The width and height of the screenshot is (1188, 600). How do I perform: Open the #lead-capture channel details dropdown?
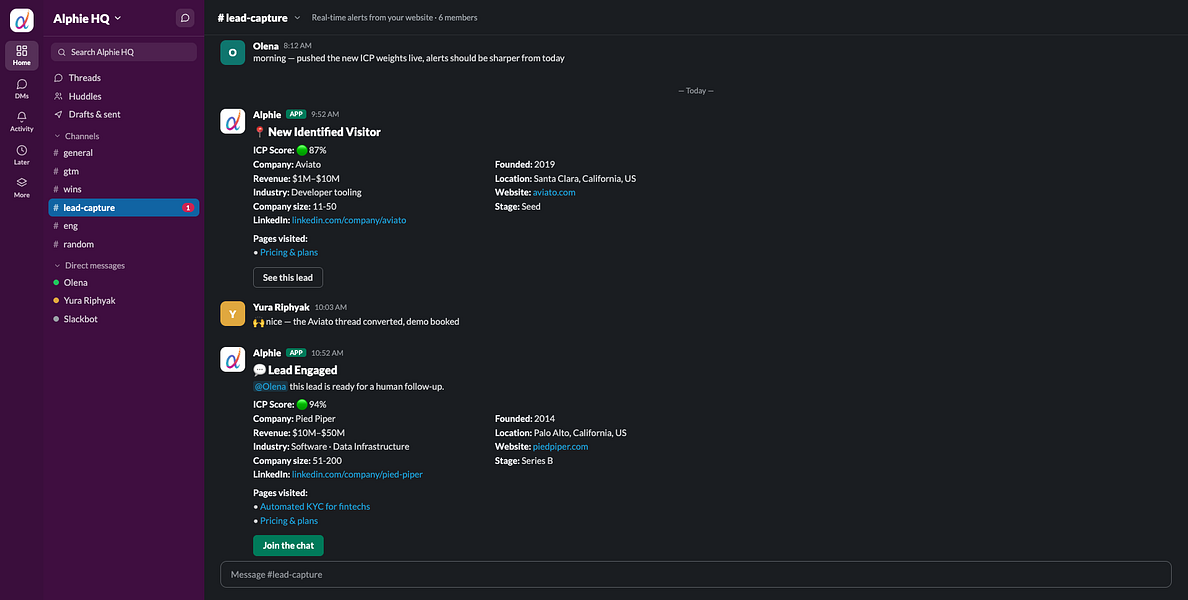click(x=258, y=17)
